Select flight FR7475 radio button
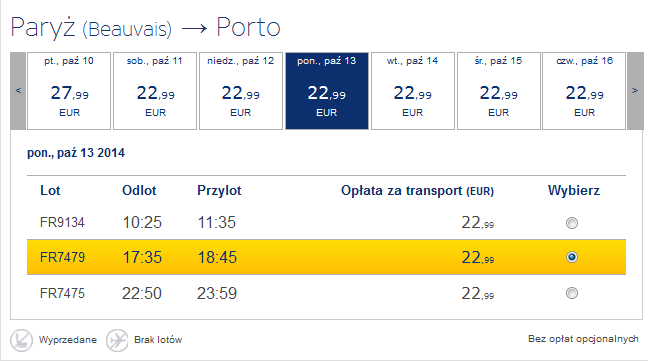648x361 pixels. point(572,293)
